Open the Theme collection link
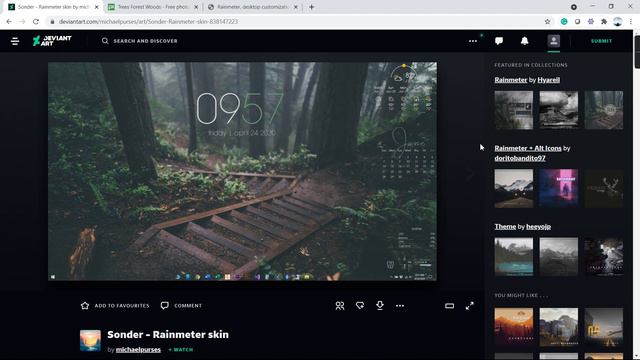Viewport: 640px width, 360px height. click(x=505, y=227)
